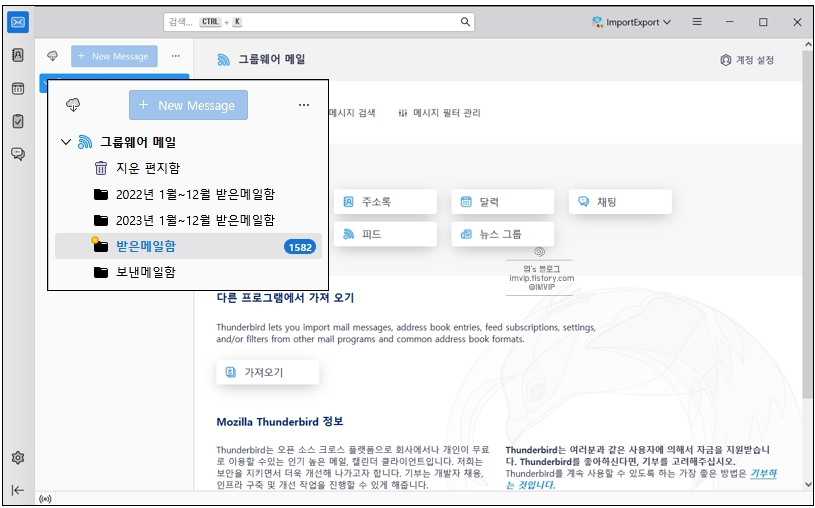This screenshot has width=815, height=508.
Task: Open 2022년 1월~12월 받은메일함 folder
Action: click(x=189, y=194)
